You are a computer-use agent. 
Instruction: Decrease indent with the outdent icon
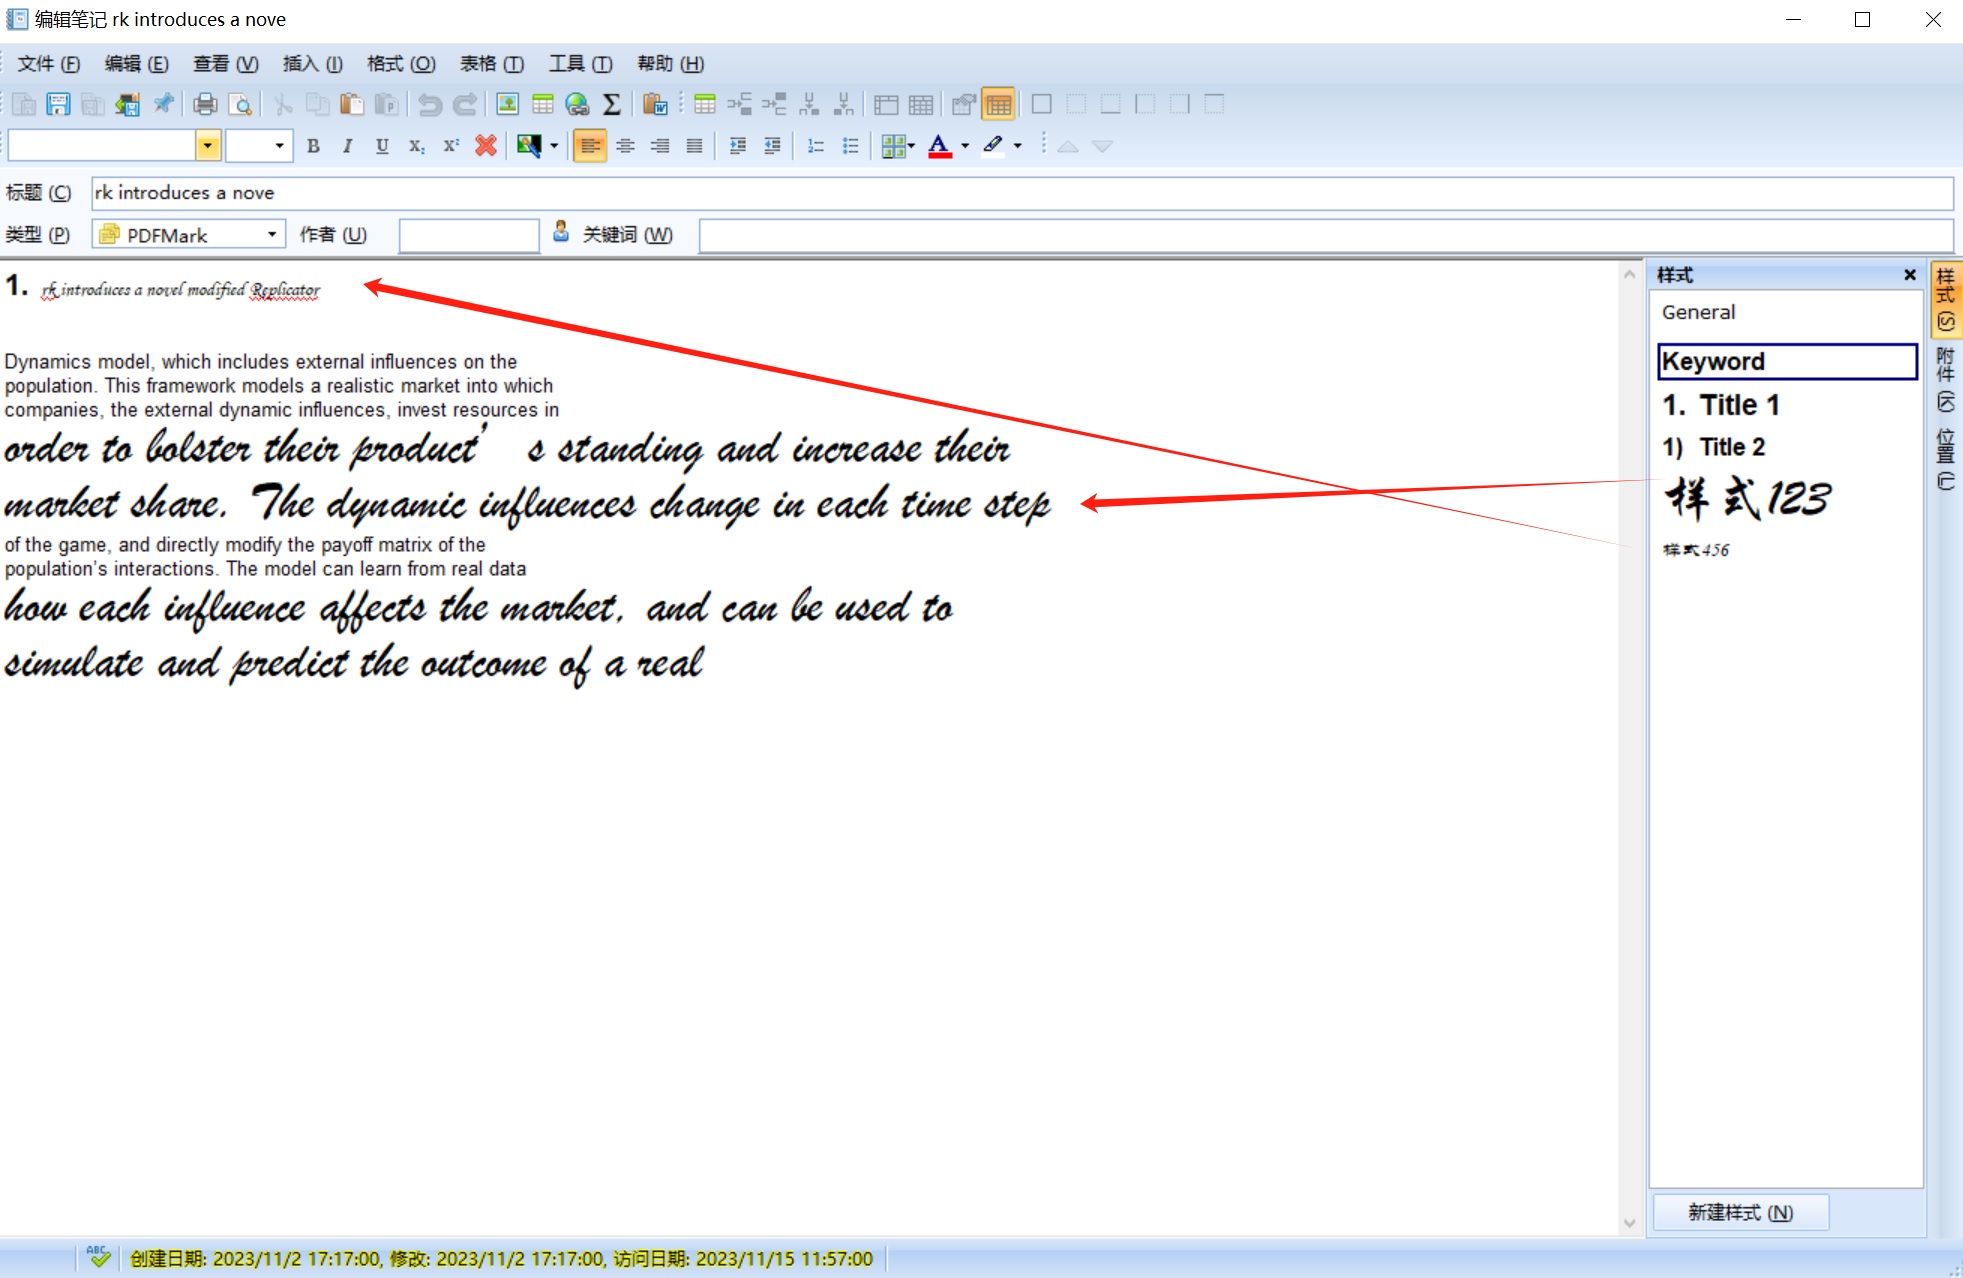772,146
